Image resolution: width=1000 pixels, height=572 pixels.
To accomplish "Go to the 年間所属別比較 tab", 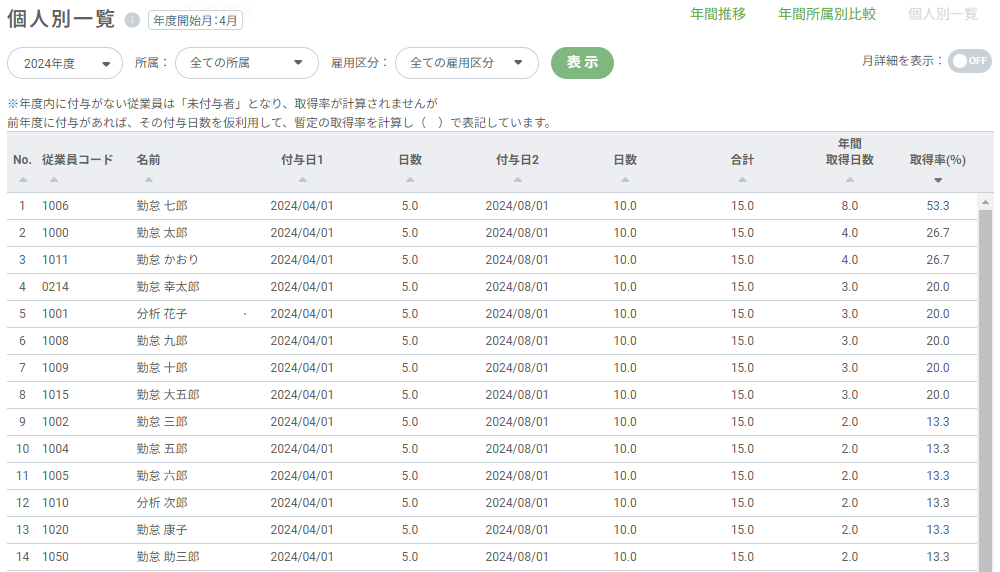I will tap(827, 14).
